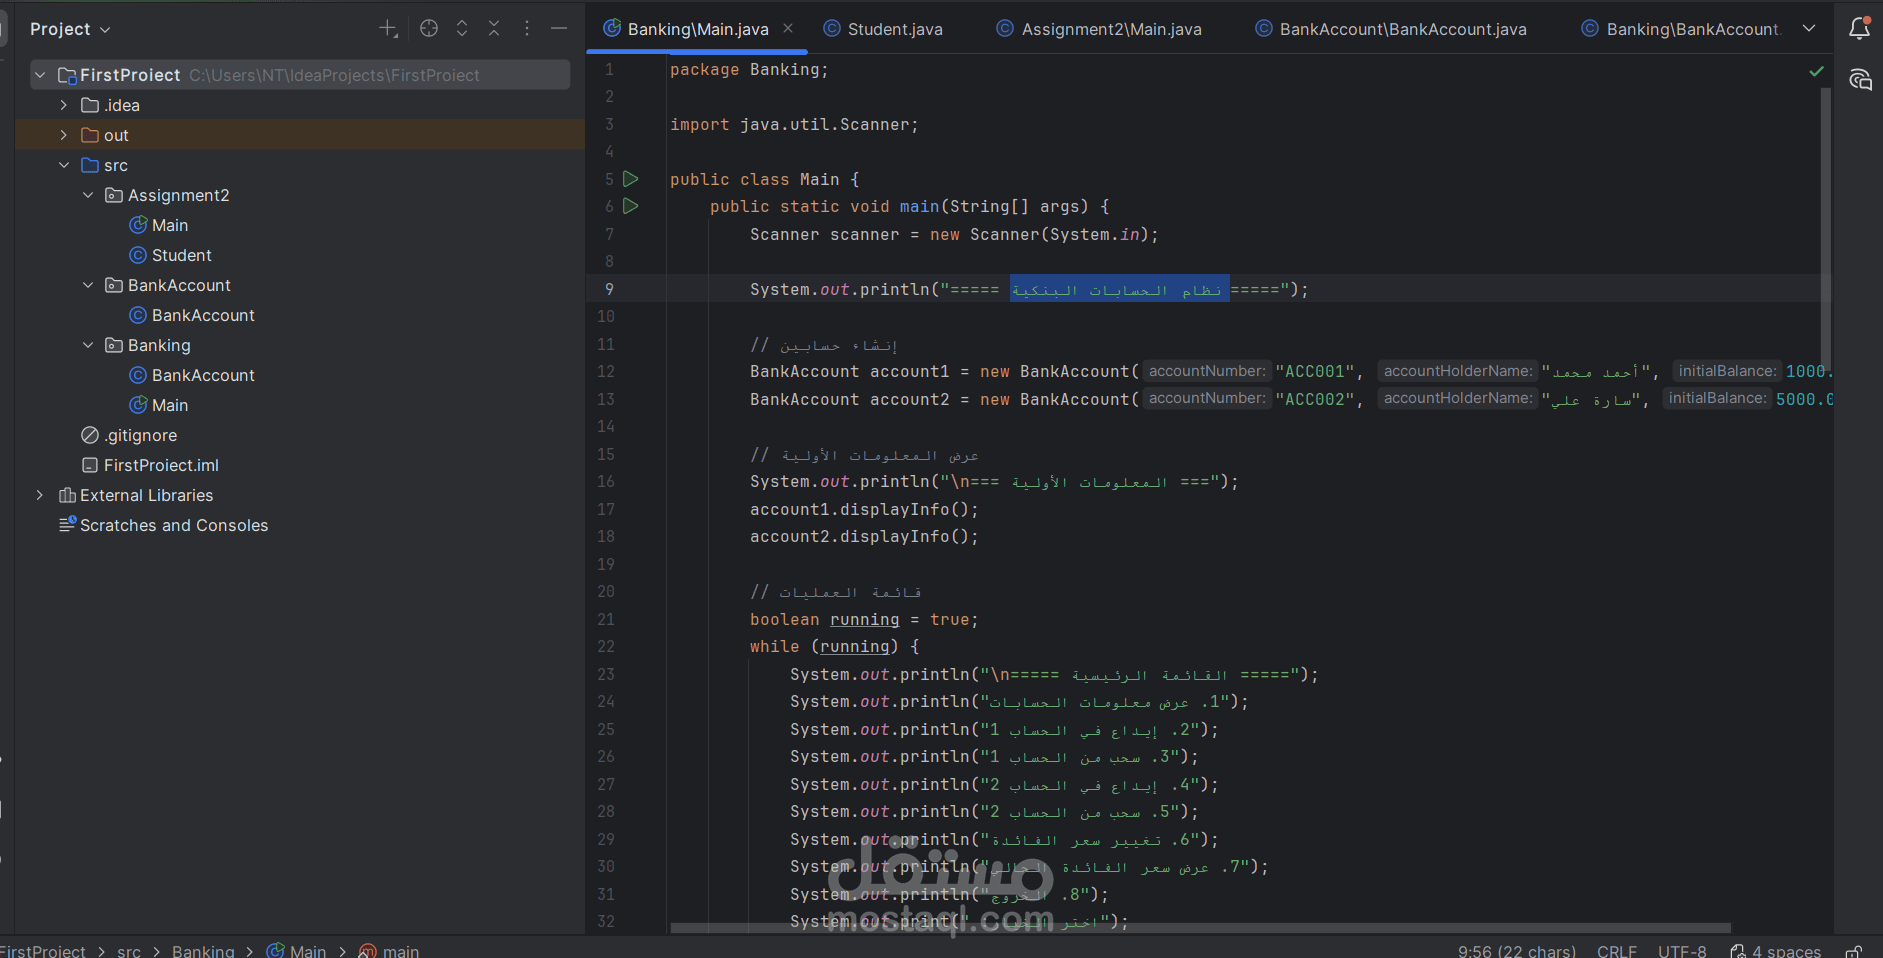Run the main method from gutter line 6
The height and width of the screenshot is (958, 1883).
(631, 206)
